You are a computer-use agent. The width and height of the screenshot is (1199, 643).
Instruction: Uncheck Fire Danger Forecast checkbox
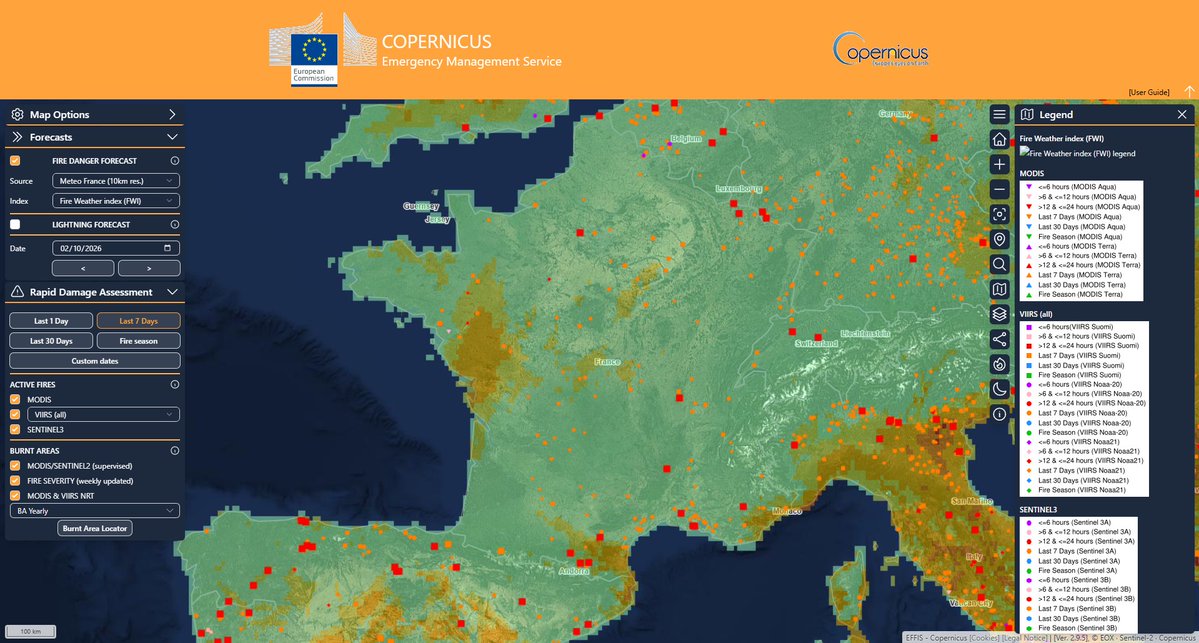pyautogui.click(x=15, y=161)
